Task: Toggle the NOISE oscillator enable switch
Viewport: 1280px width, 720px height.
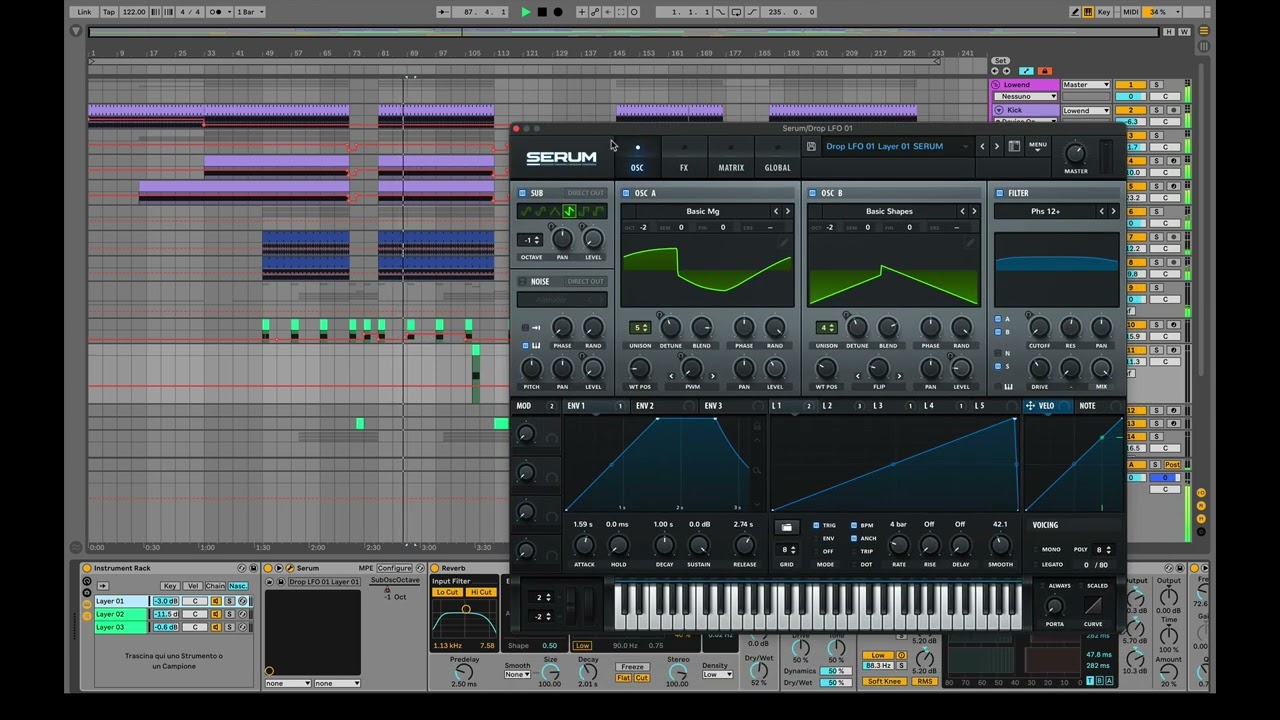Action: [522, 281]
